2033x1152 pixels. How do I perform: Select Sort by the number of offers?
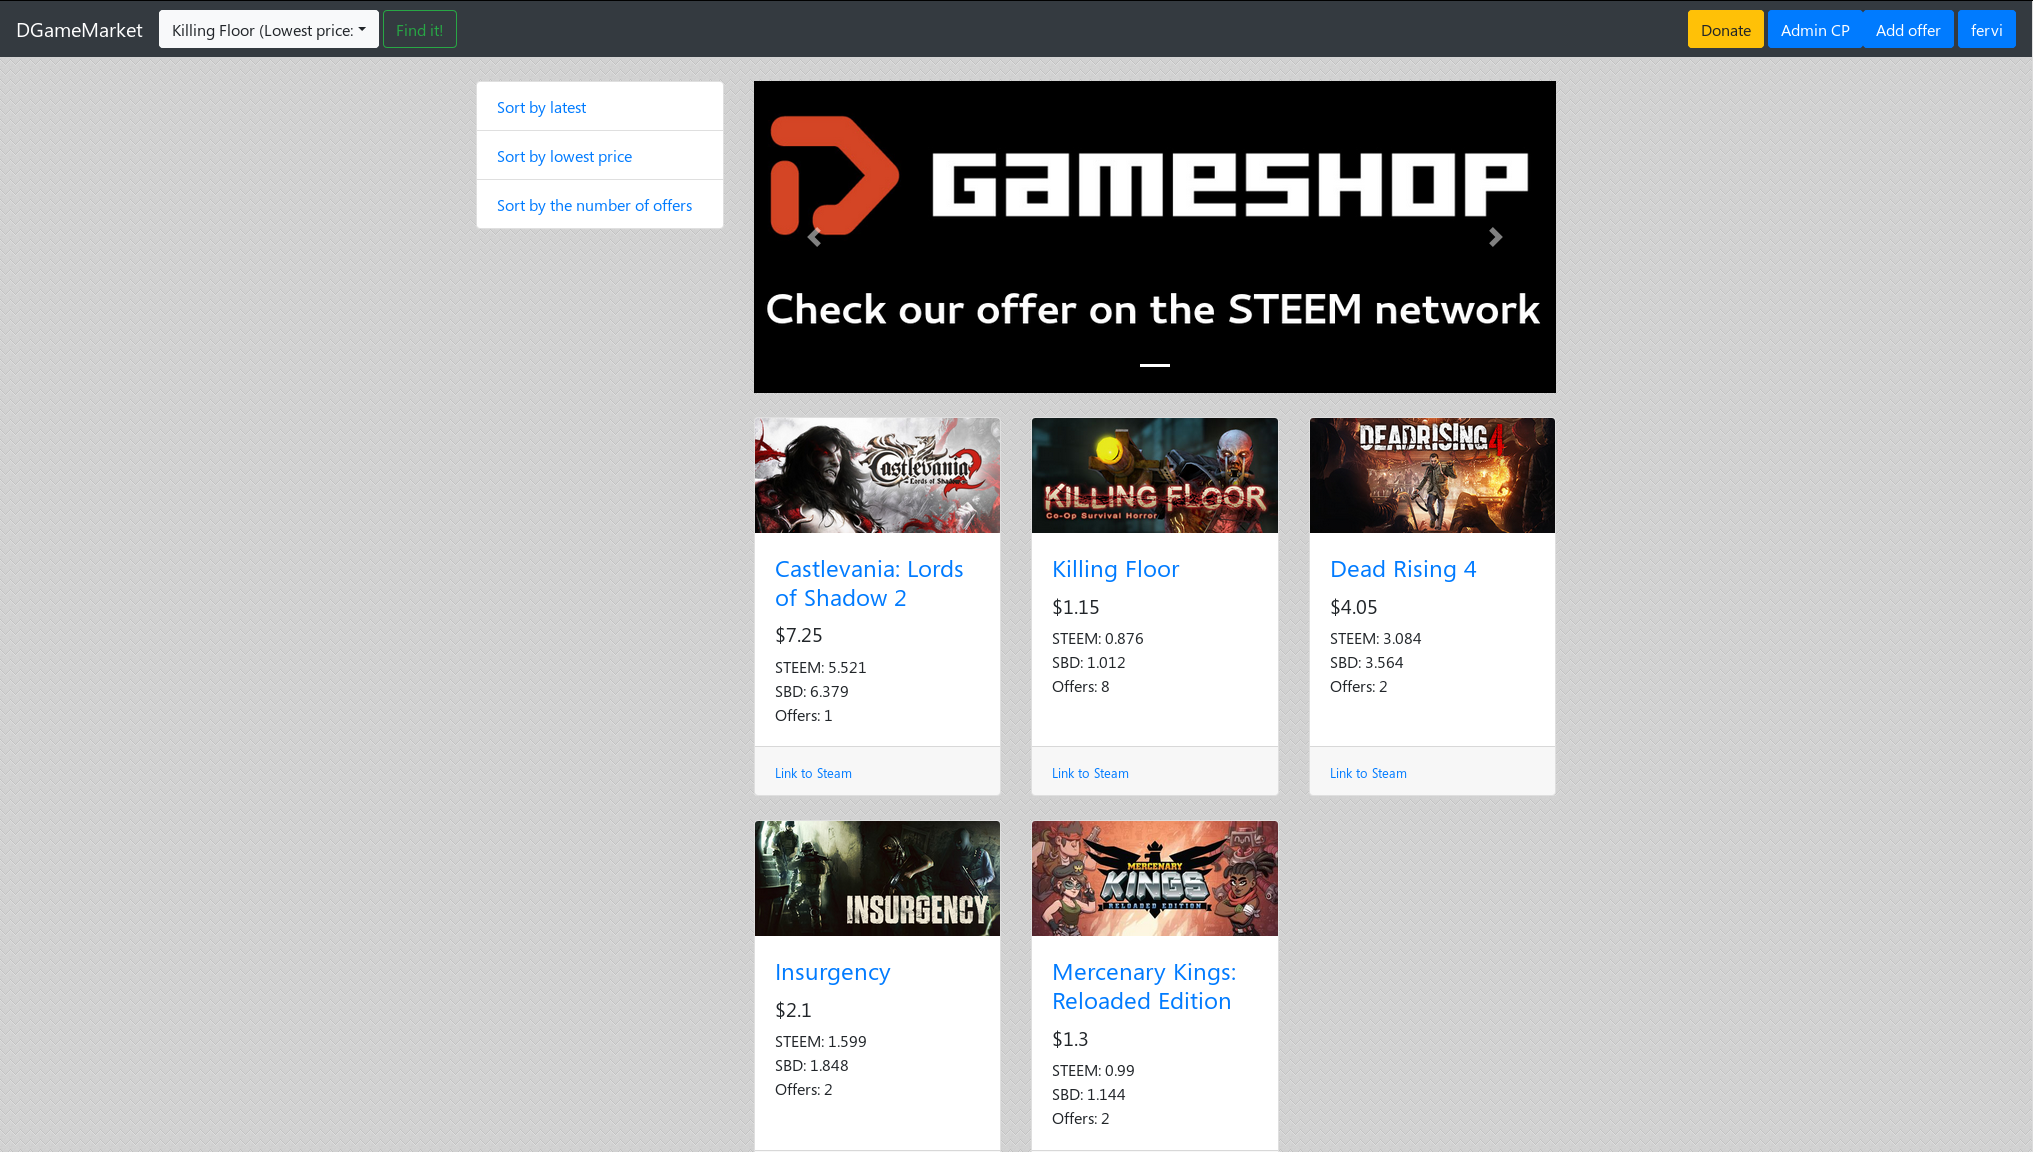pyautogui.click(x=594, y=205)
